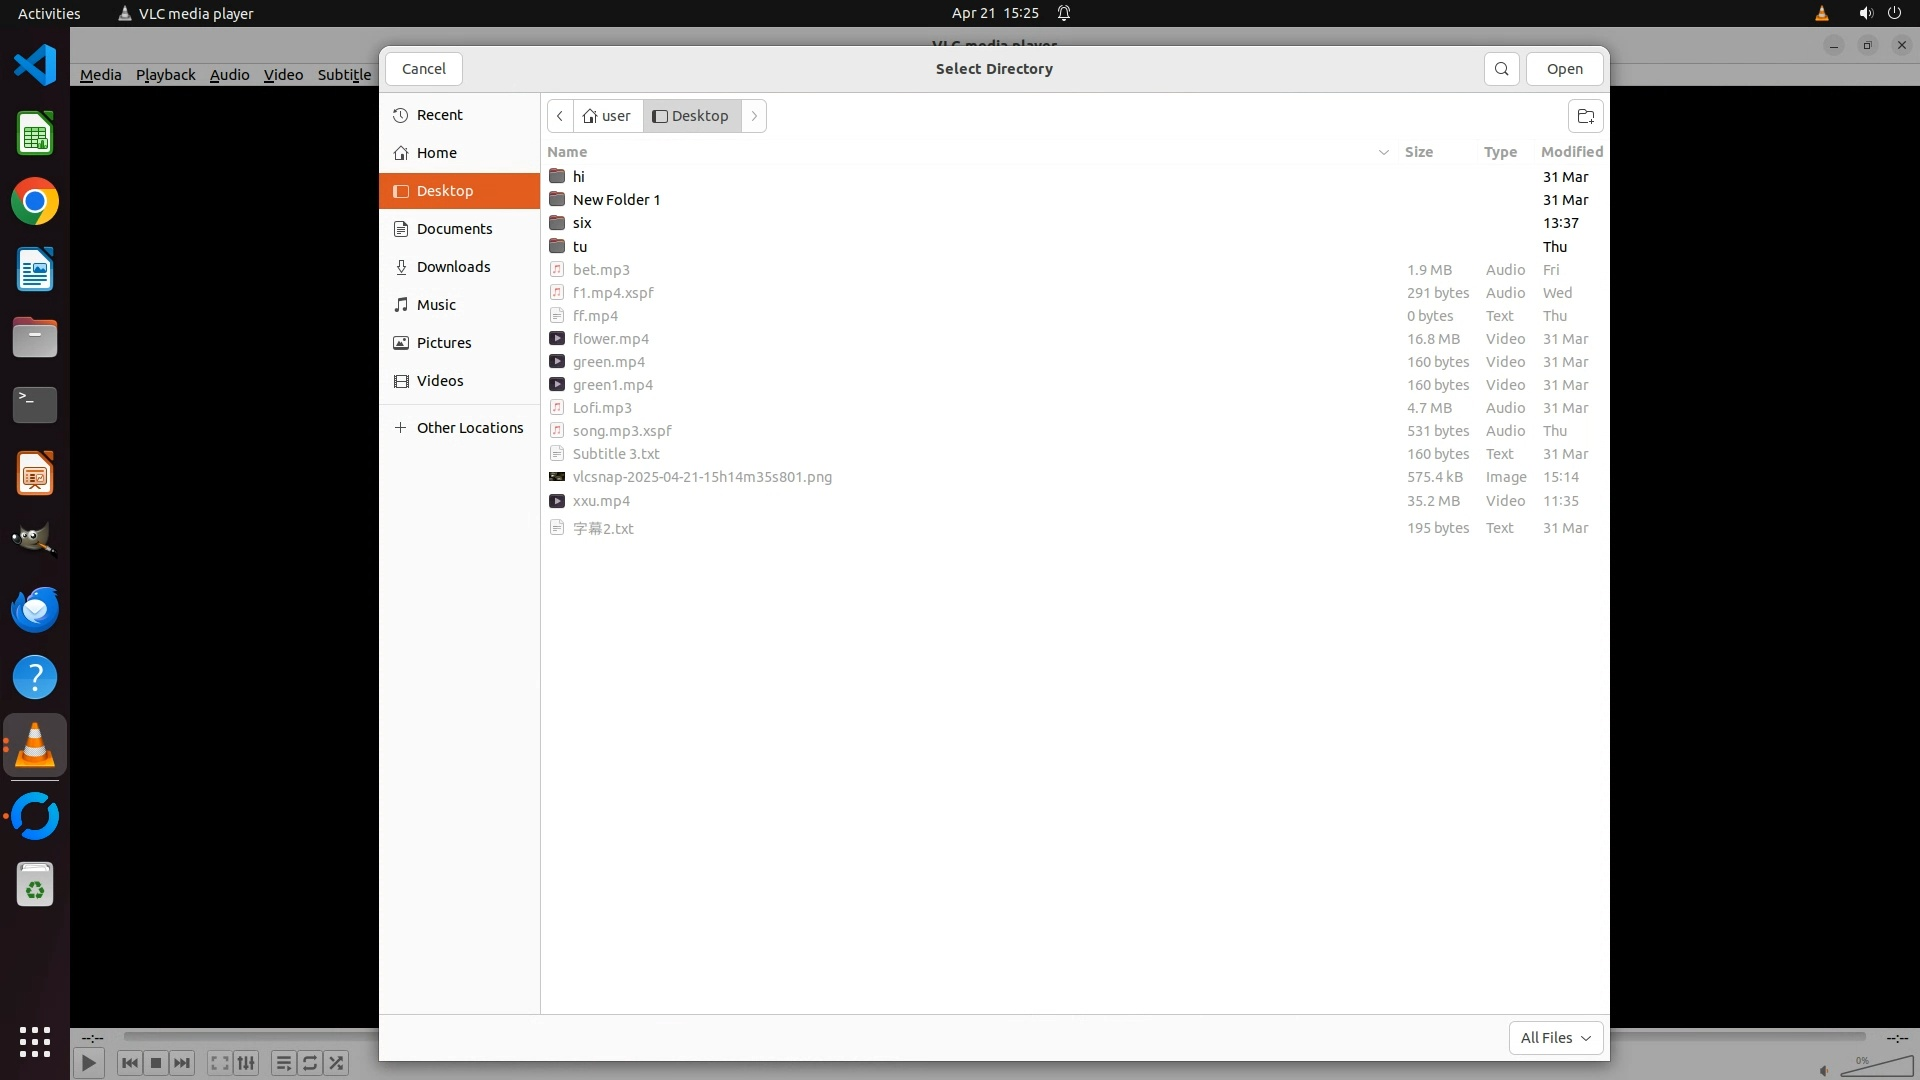1920x1080 pixels.
Task: Click the search icon in the dialog header
Action: pyautogui.click(x=1501, y=69)
